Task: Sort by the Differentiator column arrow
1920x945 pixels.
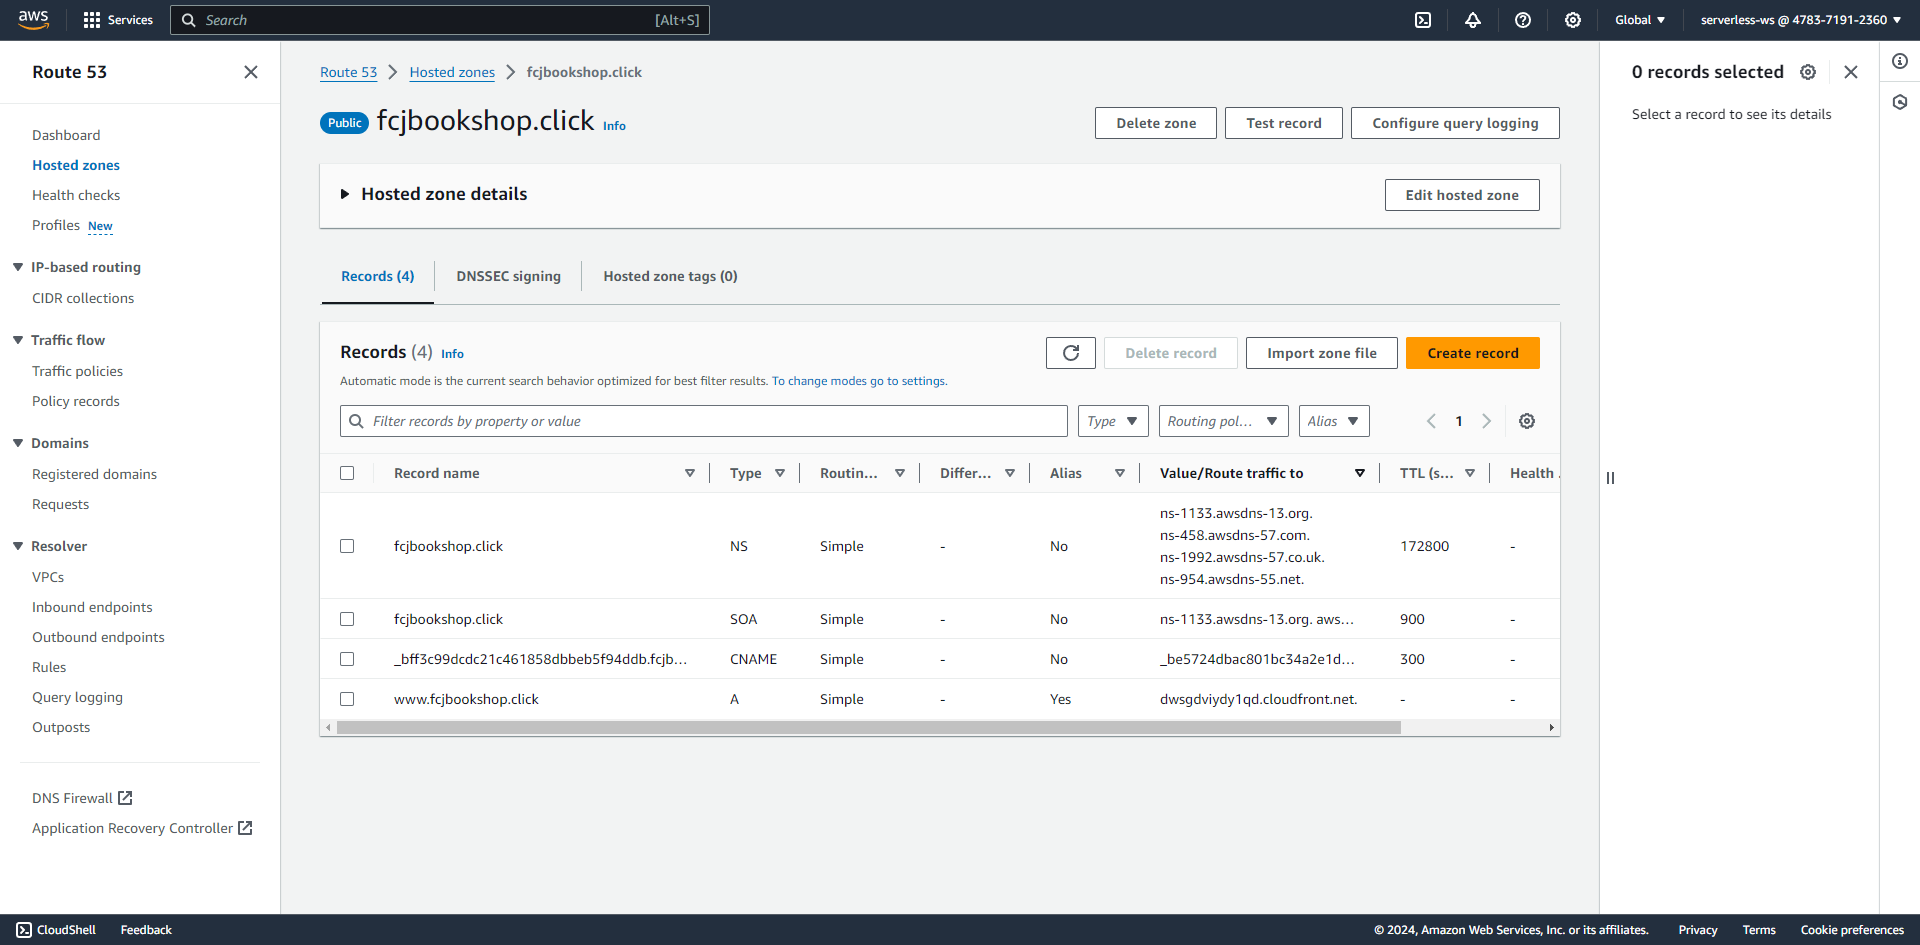Action: (x=1010, y=473)
